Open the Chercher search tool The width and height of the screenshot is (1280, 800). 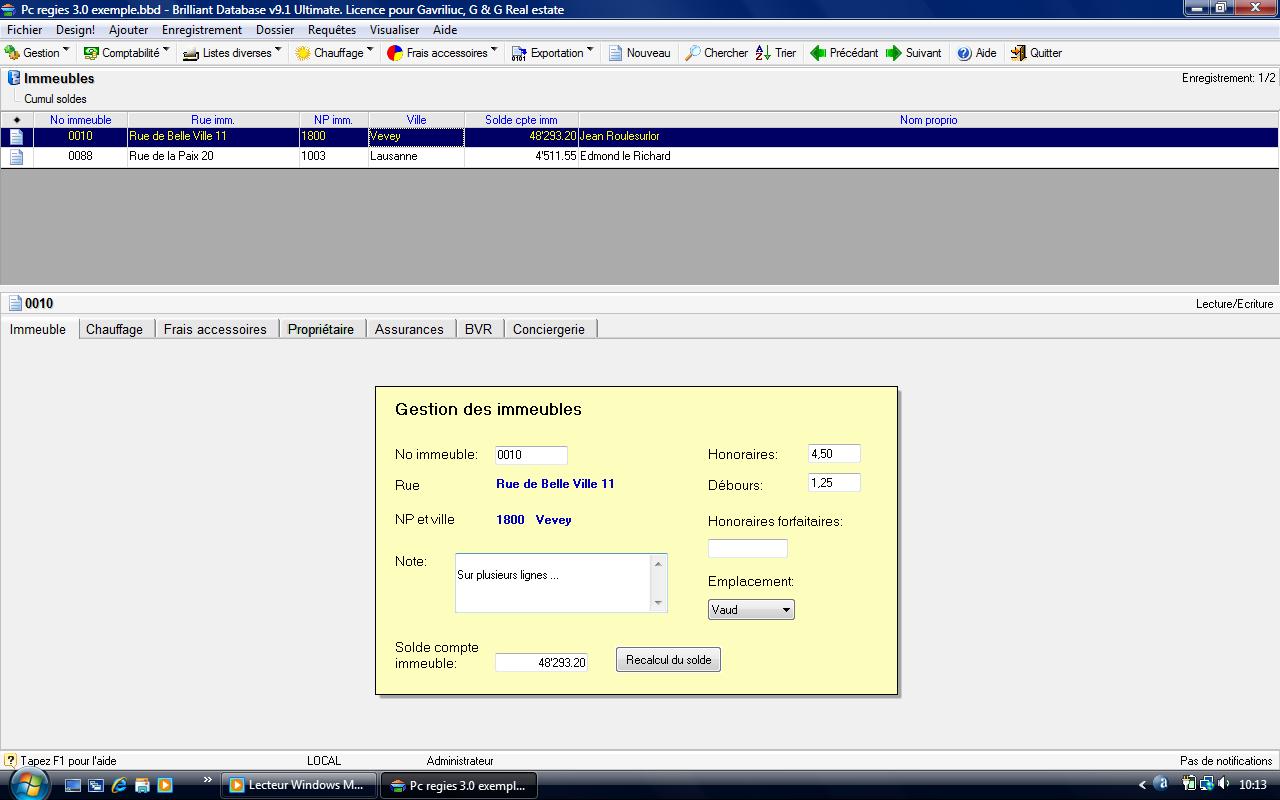(692, 53)
